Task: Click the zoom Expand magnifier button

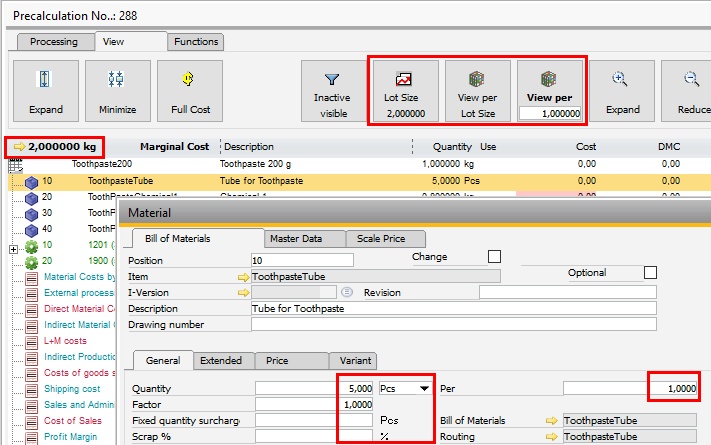Action: click(x=622, y=92)
